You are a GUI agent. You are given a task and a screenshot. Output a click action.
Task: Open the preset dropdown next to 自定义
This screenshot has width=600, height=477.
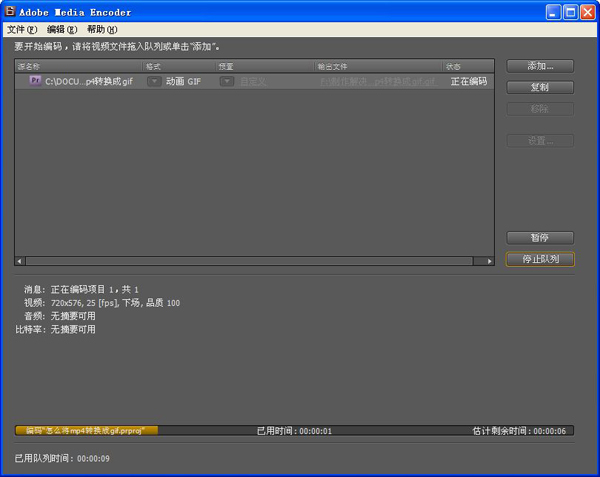(x=227, y=81)
